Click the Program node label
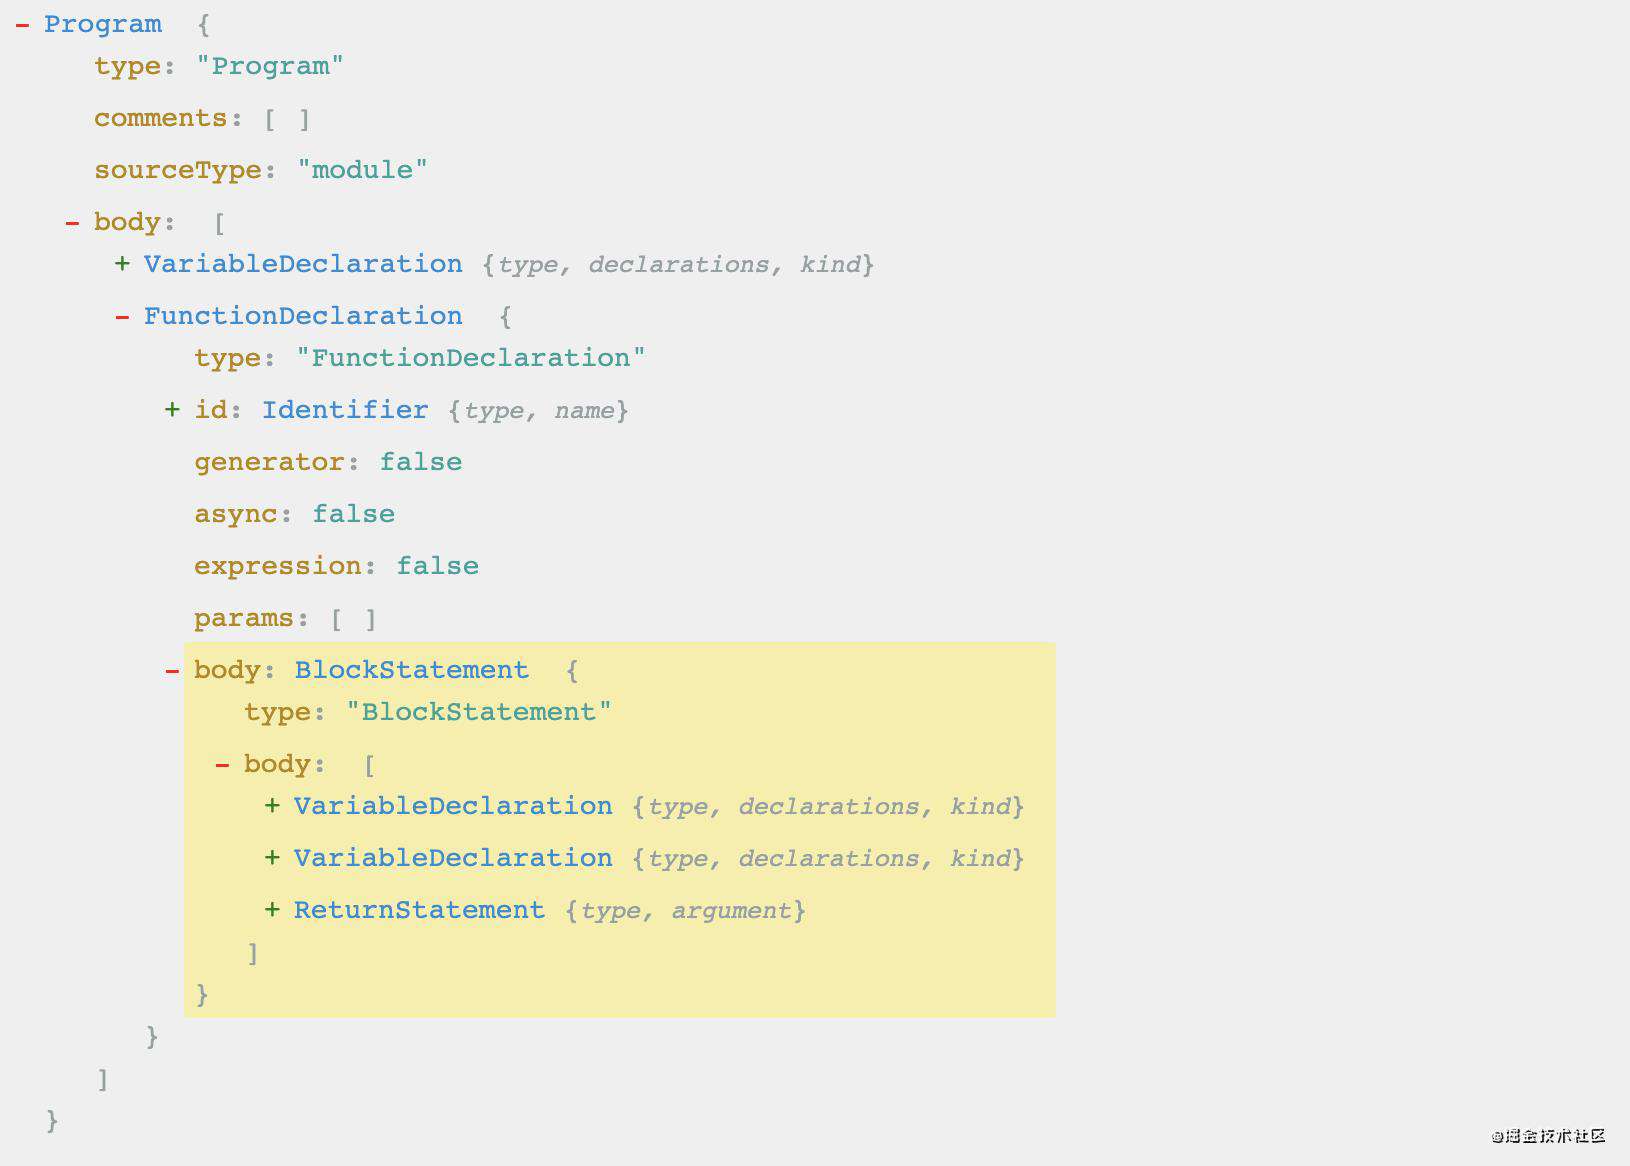 click(x=102, y=24)
